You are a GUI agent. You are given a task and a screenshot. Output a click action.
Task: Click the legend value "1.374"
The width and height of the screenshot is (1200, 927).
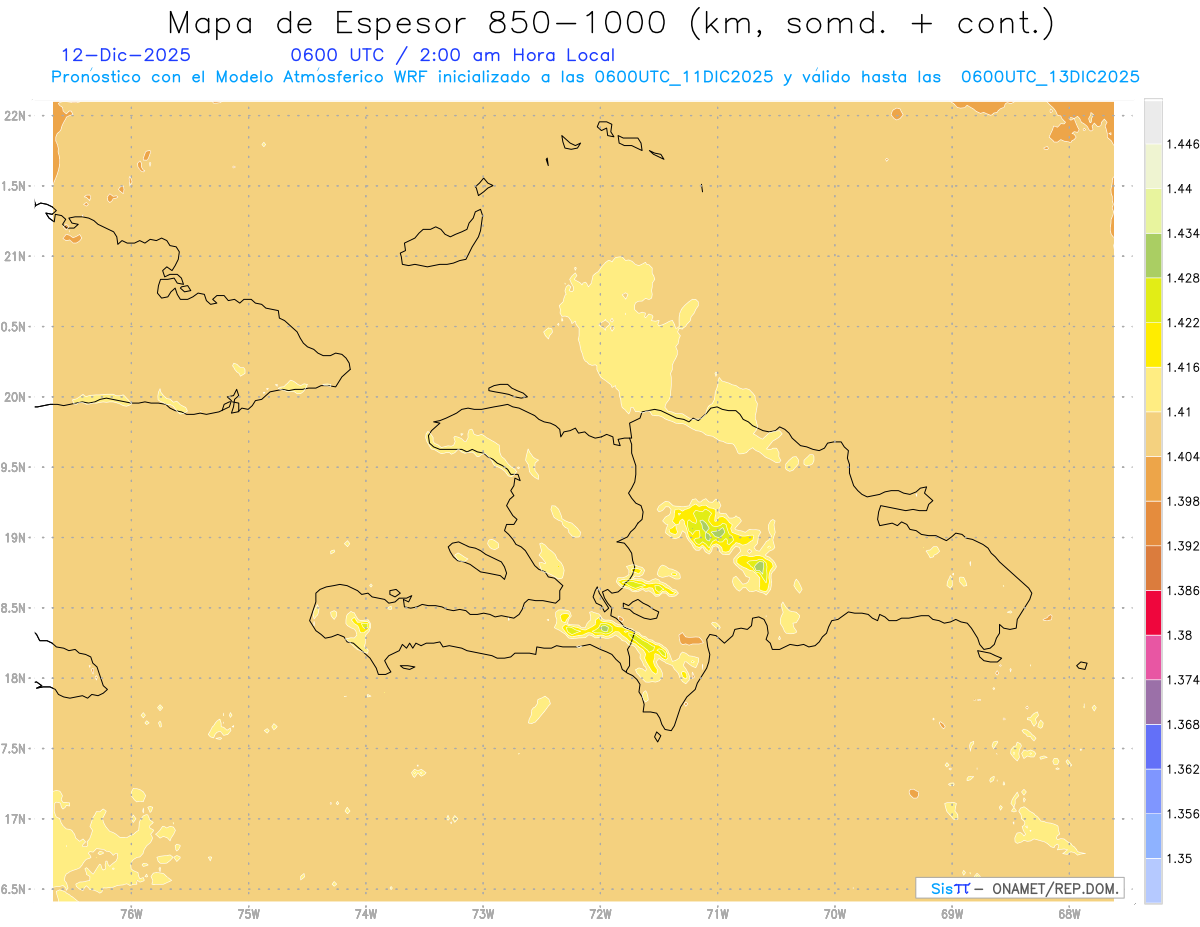point(1183,680)
